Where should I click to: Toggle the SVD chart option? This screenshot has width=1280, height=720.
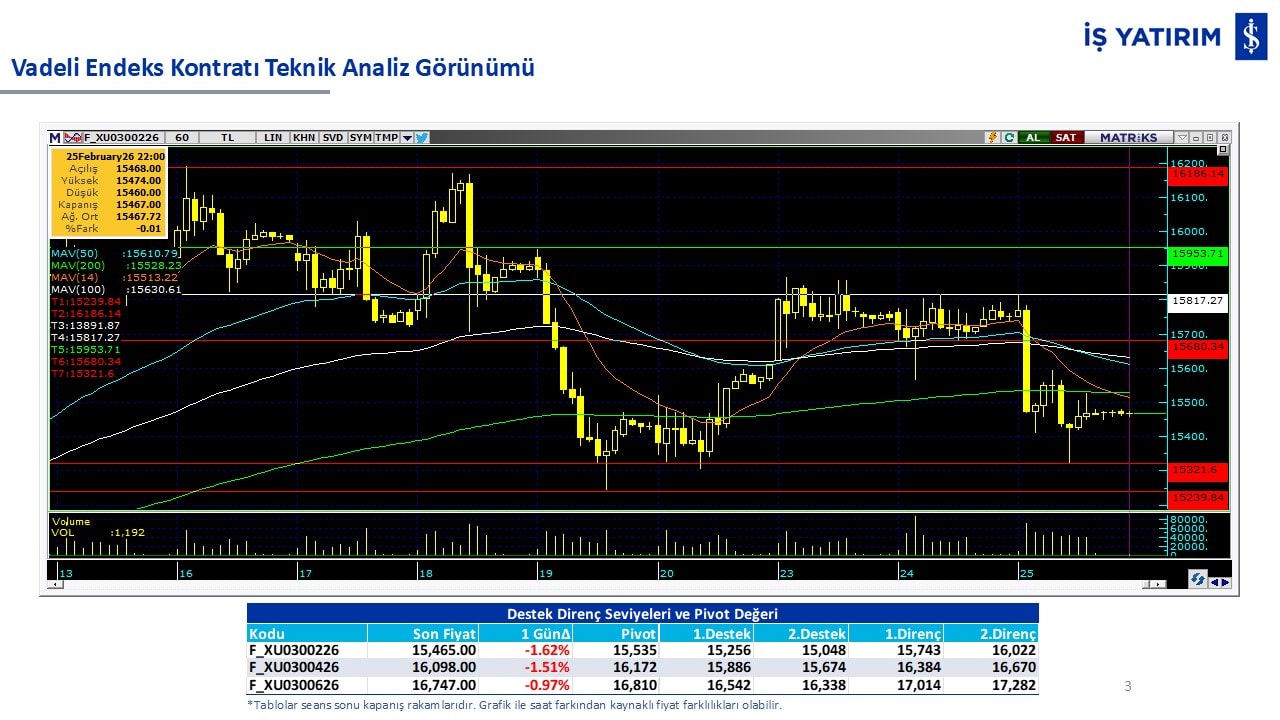pos(333,138)
